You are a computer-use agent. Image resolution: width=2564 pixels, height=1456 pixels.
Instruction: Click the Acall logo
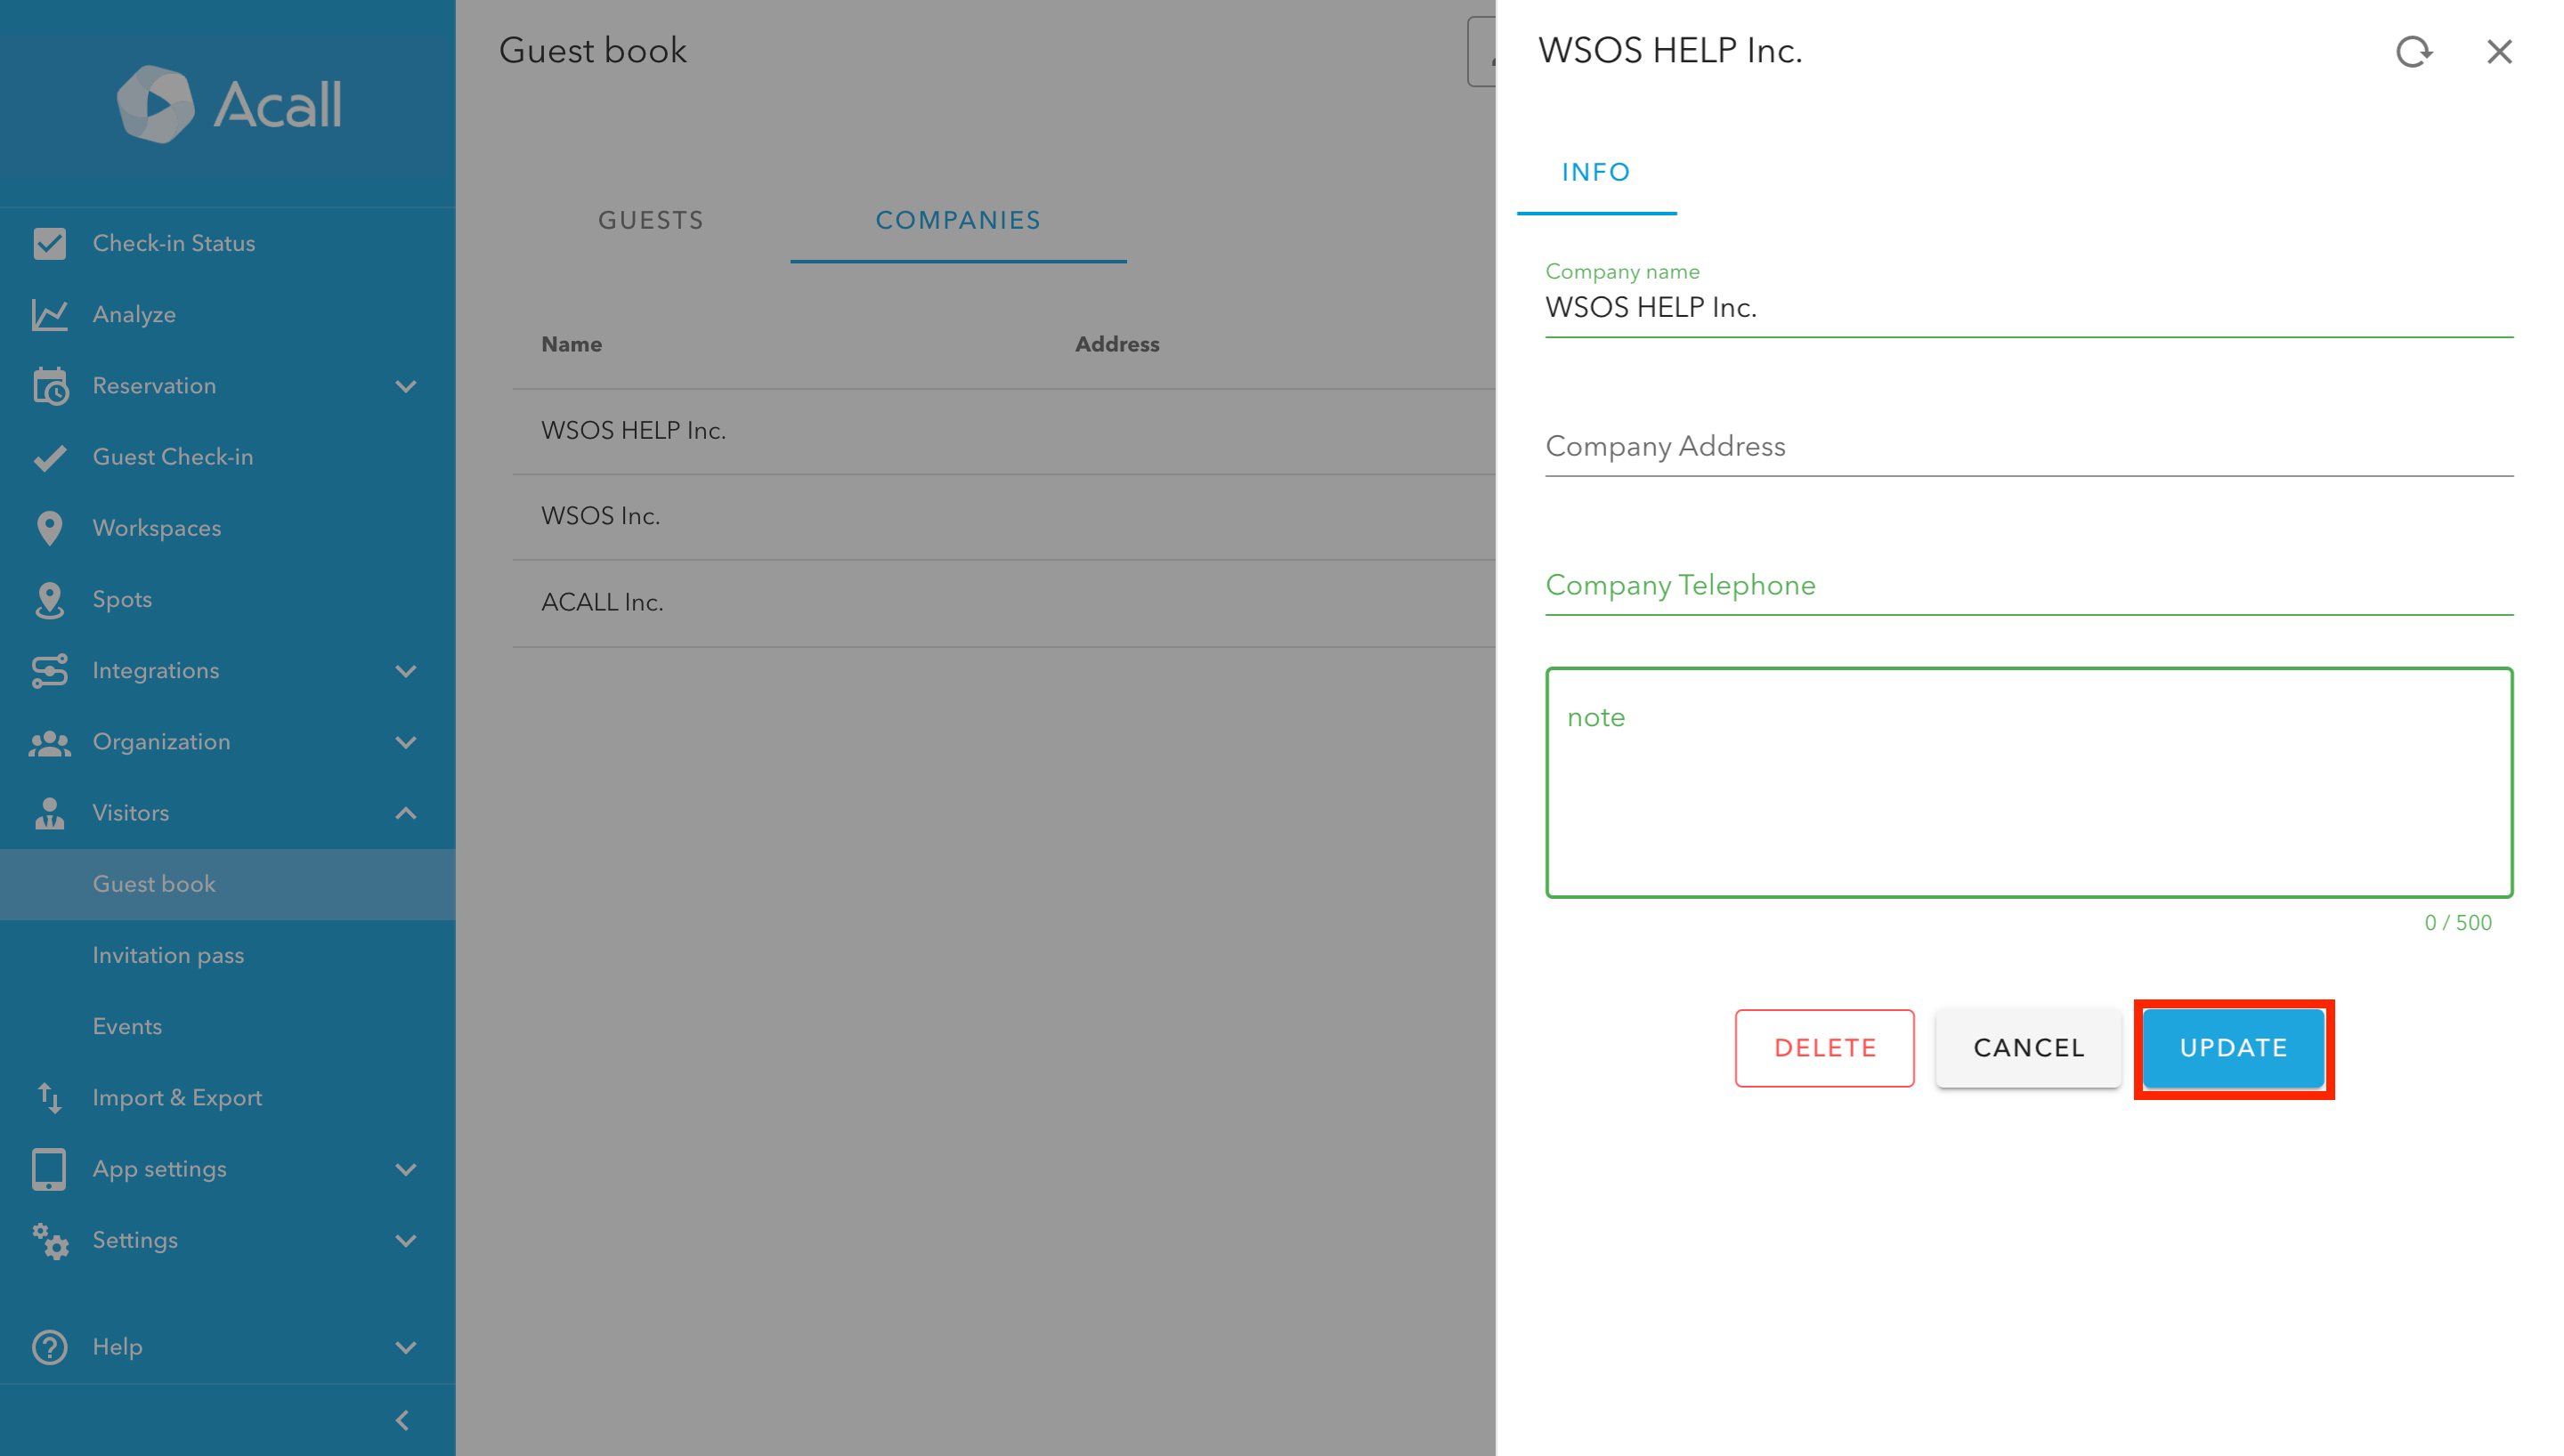[x=229, y=104]
